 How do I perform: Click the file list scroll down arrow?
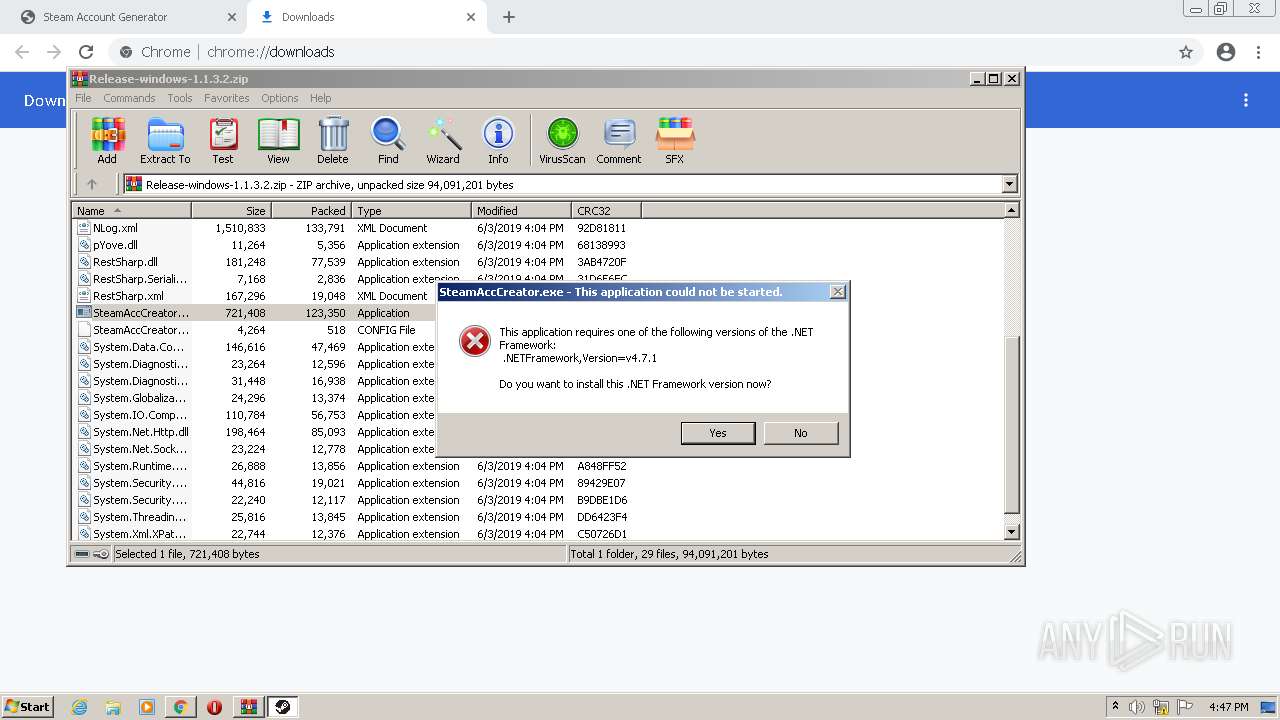coord(1011,533)
